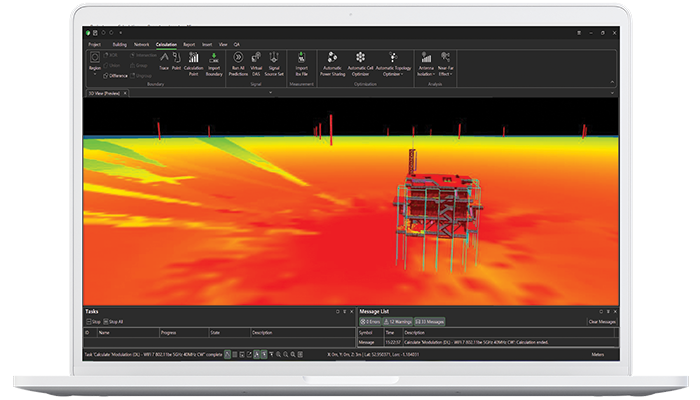
Task: Collapse the ribbon with the chevron
Action: pos(612,82)
